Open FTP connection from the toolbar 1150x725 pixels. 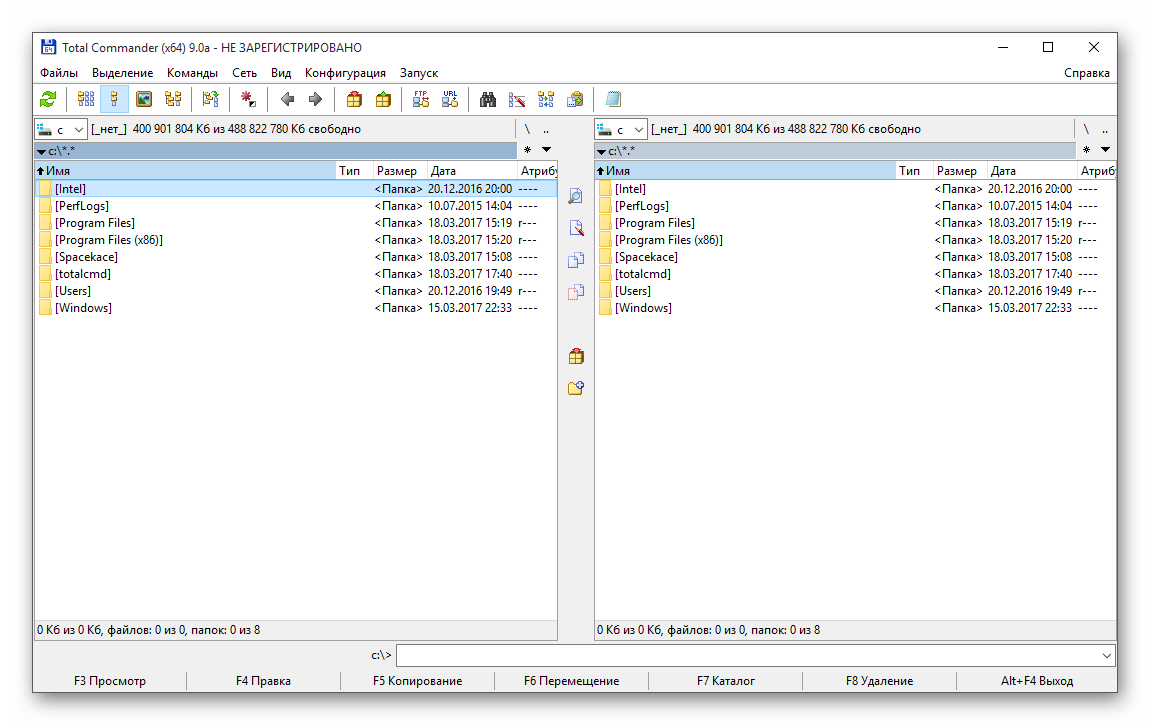pos(421,99)
